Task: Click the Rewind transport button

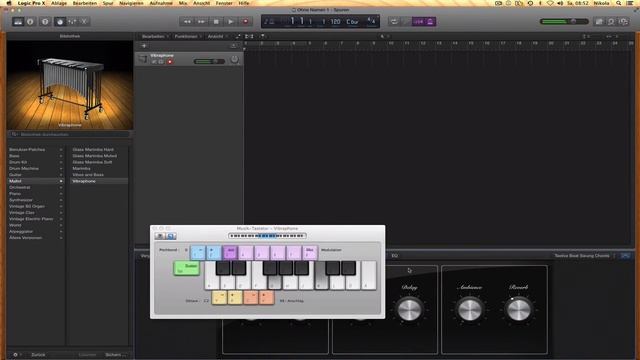Action: click(187, 22)
